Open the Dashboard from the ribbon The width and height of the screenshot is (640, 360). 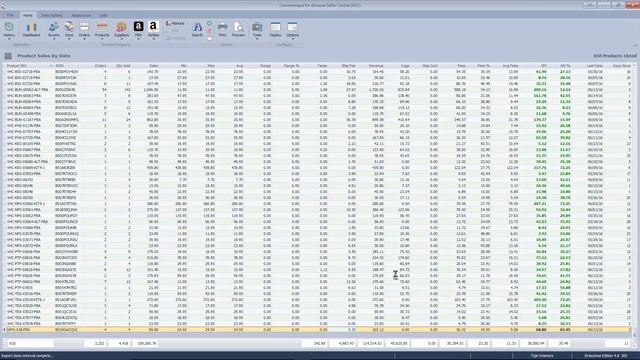(31, 30)
